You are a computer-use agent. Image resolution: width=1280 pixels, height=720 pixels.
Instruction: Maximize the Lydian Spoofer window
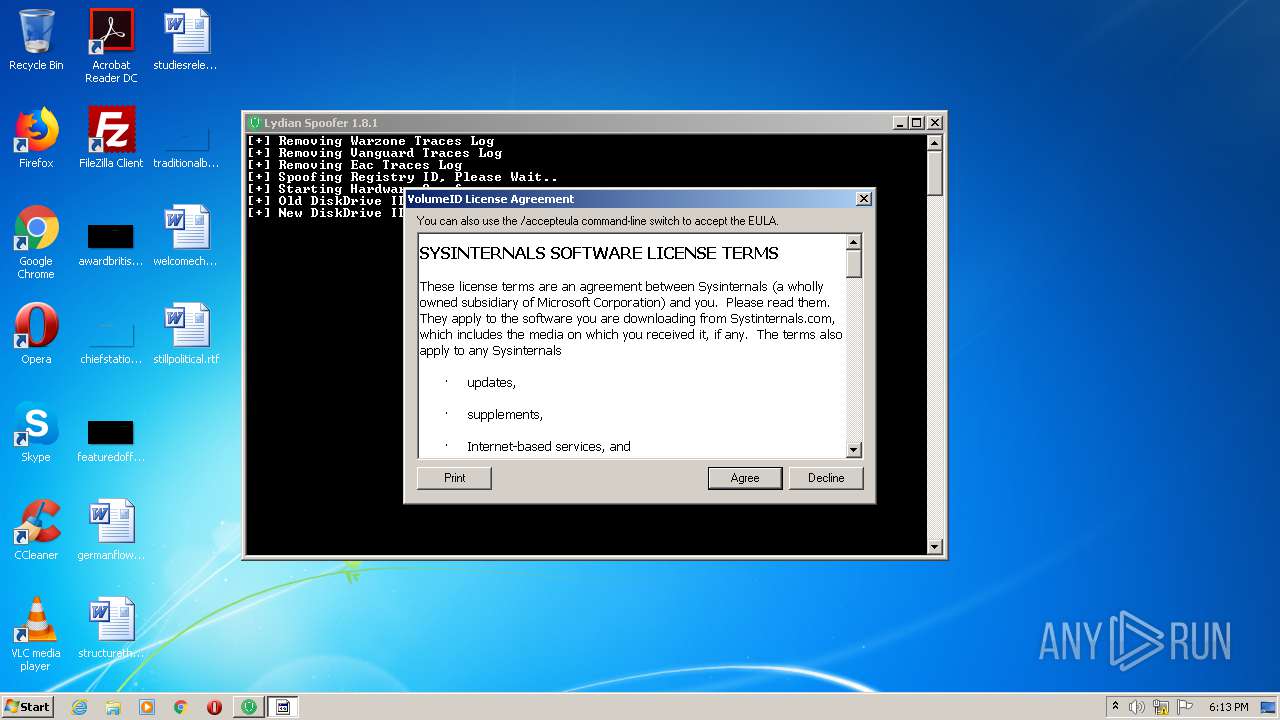pos(916,123)
